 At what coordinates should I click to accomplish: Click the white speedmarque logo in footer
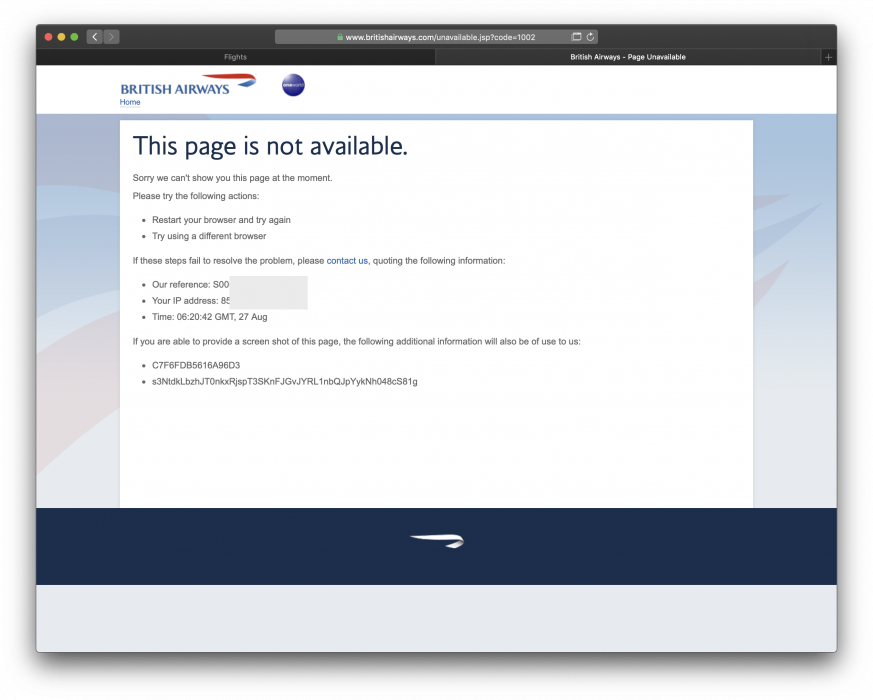[x=437, y=541]
